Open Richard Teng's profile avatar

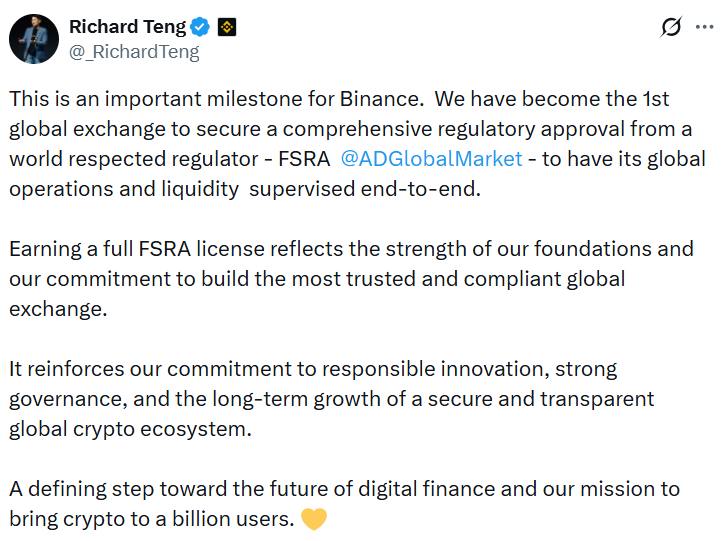coord(33,39)
